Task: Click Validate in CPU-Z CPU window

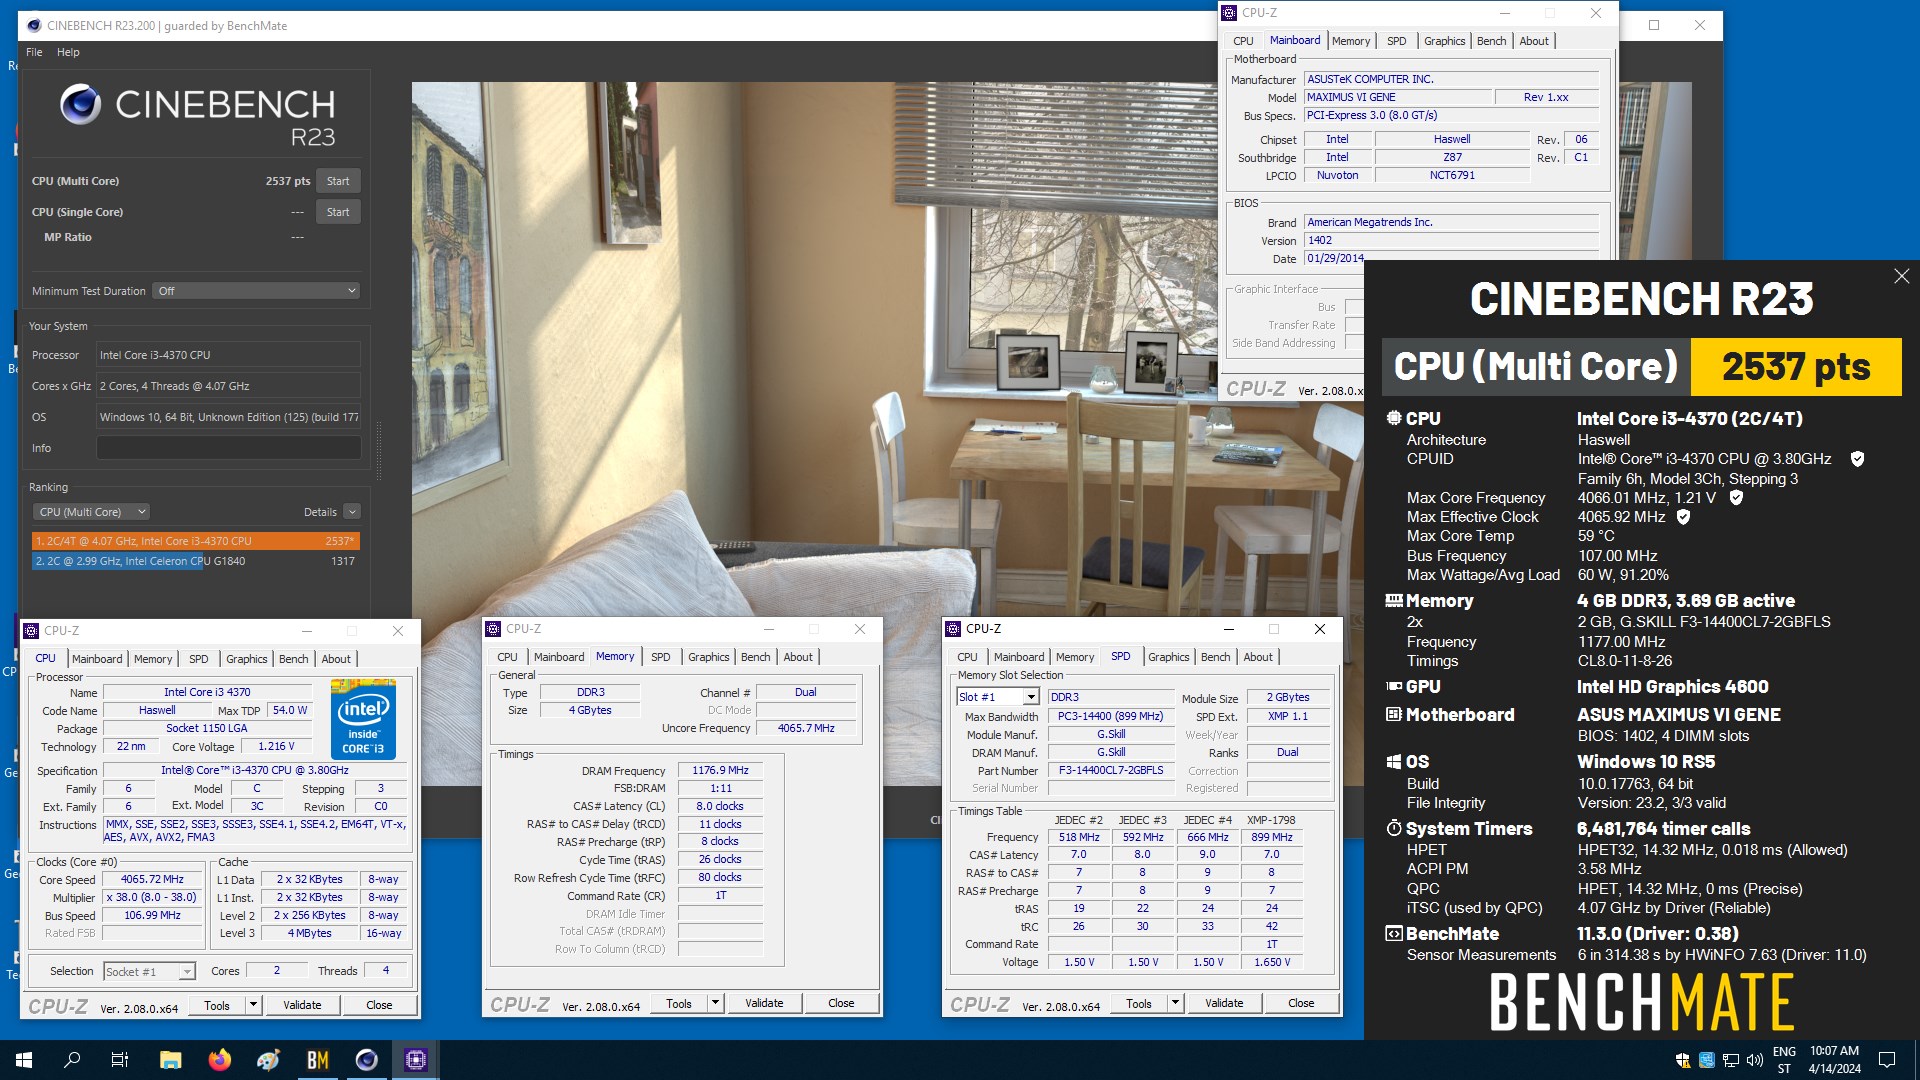Action: pos(302,1005)
